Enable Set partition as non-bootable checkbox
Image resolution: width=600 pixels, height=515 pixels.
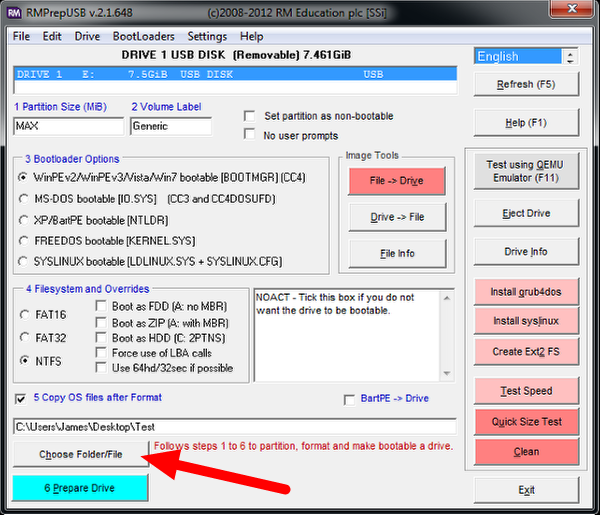pos(251,115)
